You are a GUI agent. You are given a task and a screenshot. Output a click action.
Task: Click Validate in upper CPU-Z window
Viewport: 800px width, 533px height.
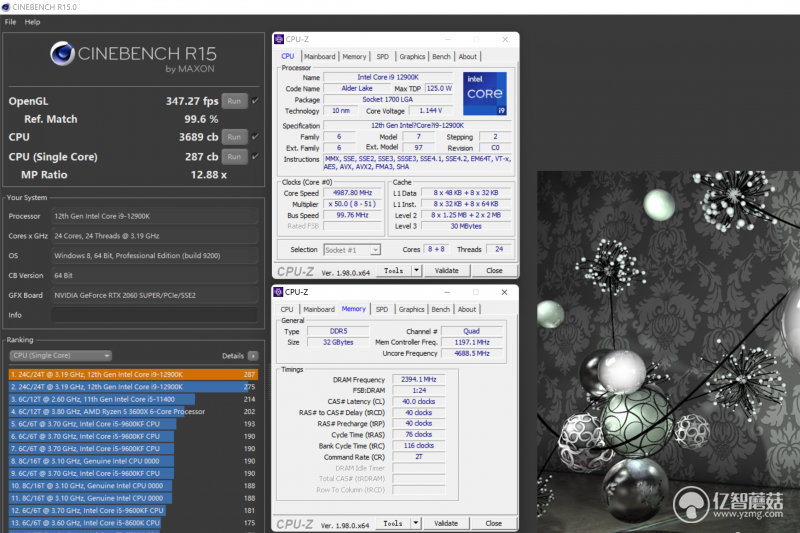447,270
